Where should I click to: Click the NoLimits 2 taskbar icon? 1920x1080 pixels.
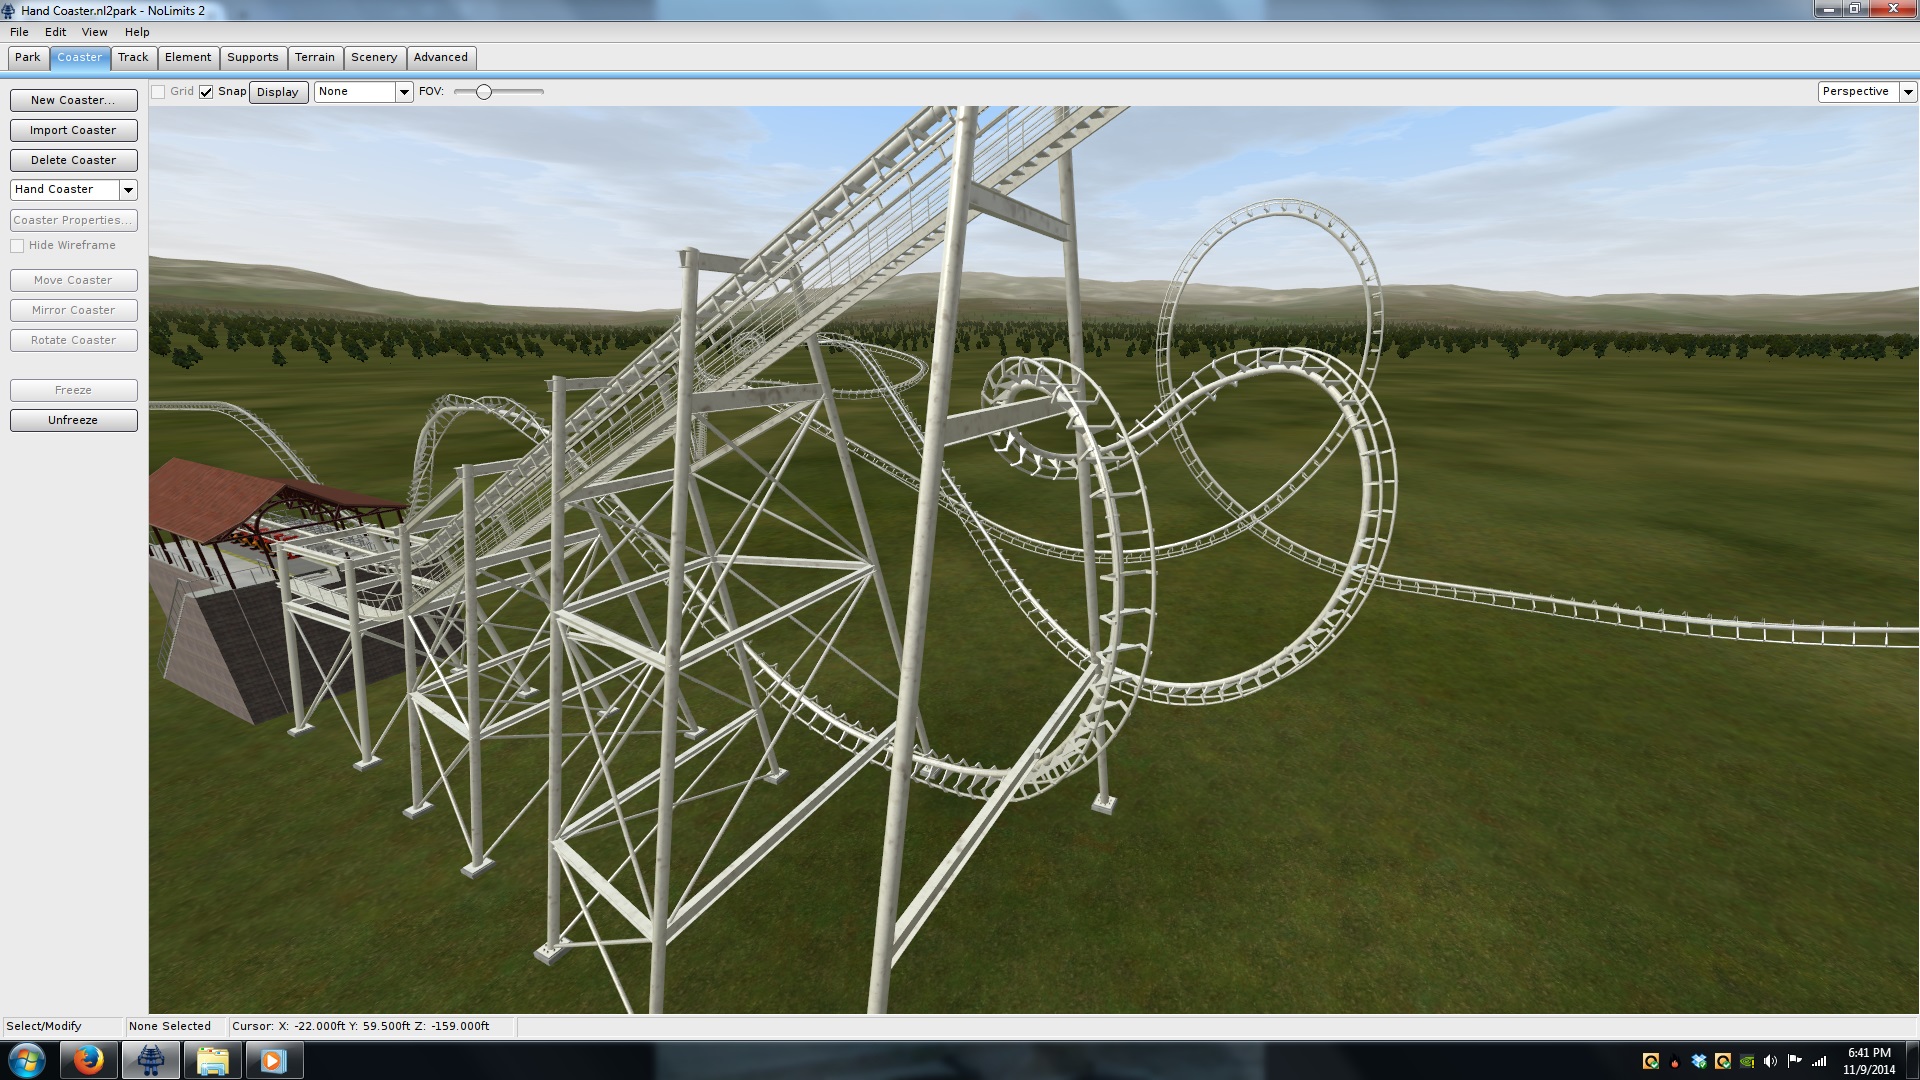tap(151, 1060)
